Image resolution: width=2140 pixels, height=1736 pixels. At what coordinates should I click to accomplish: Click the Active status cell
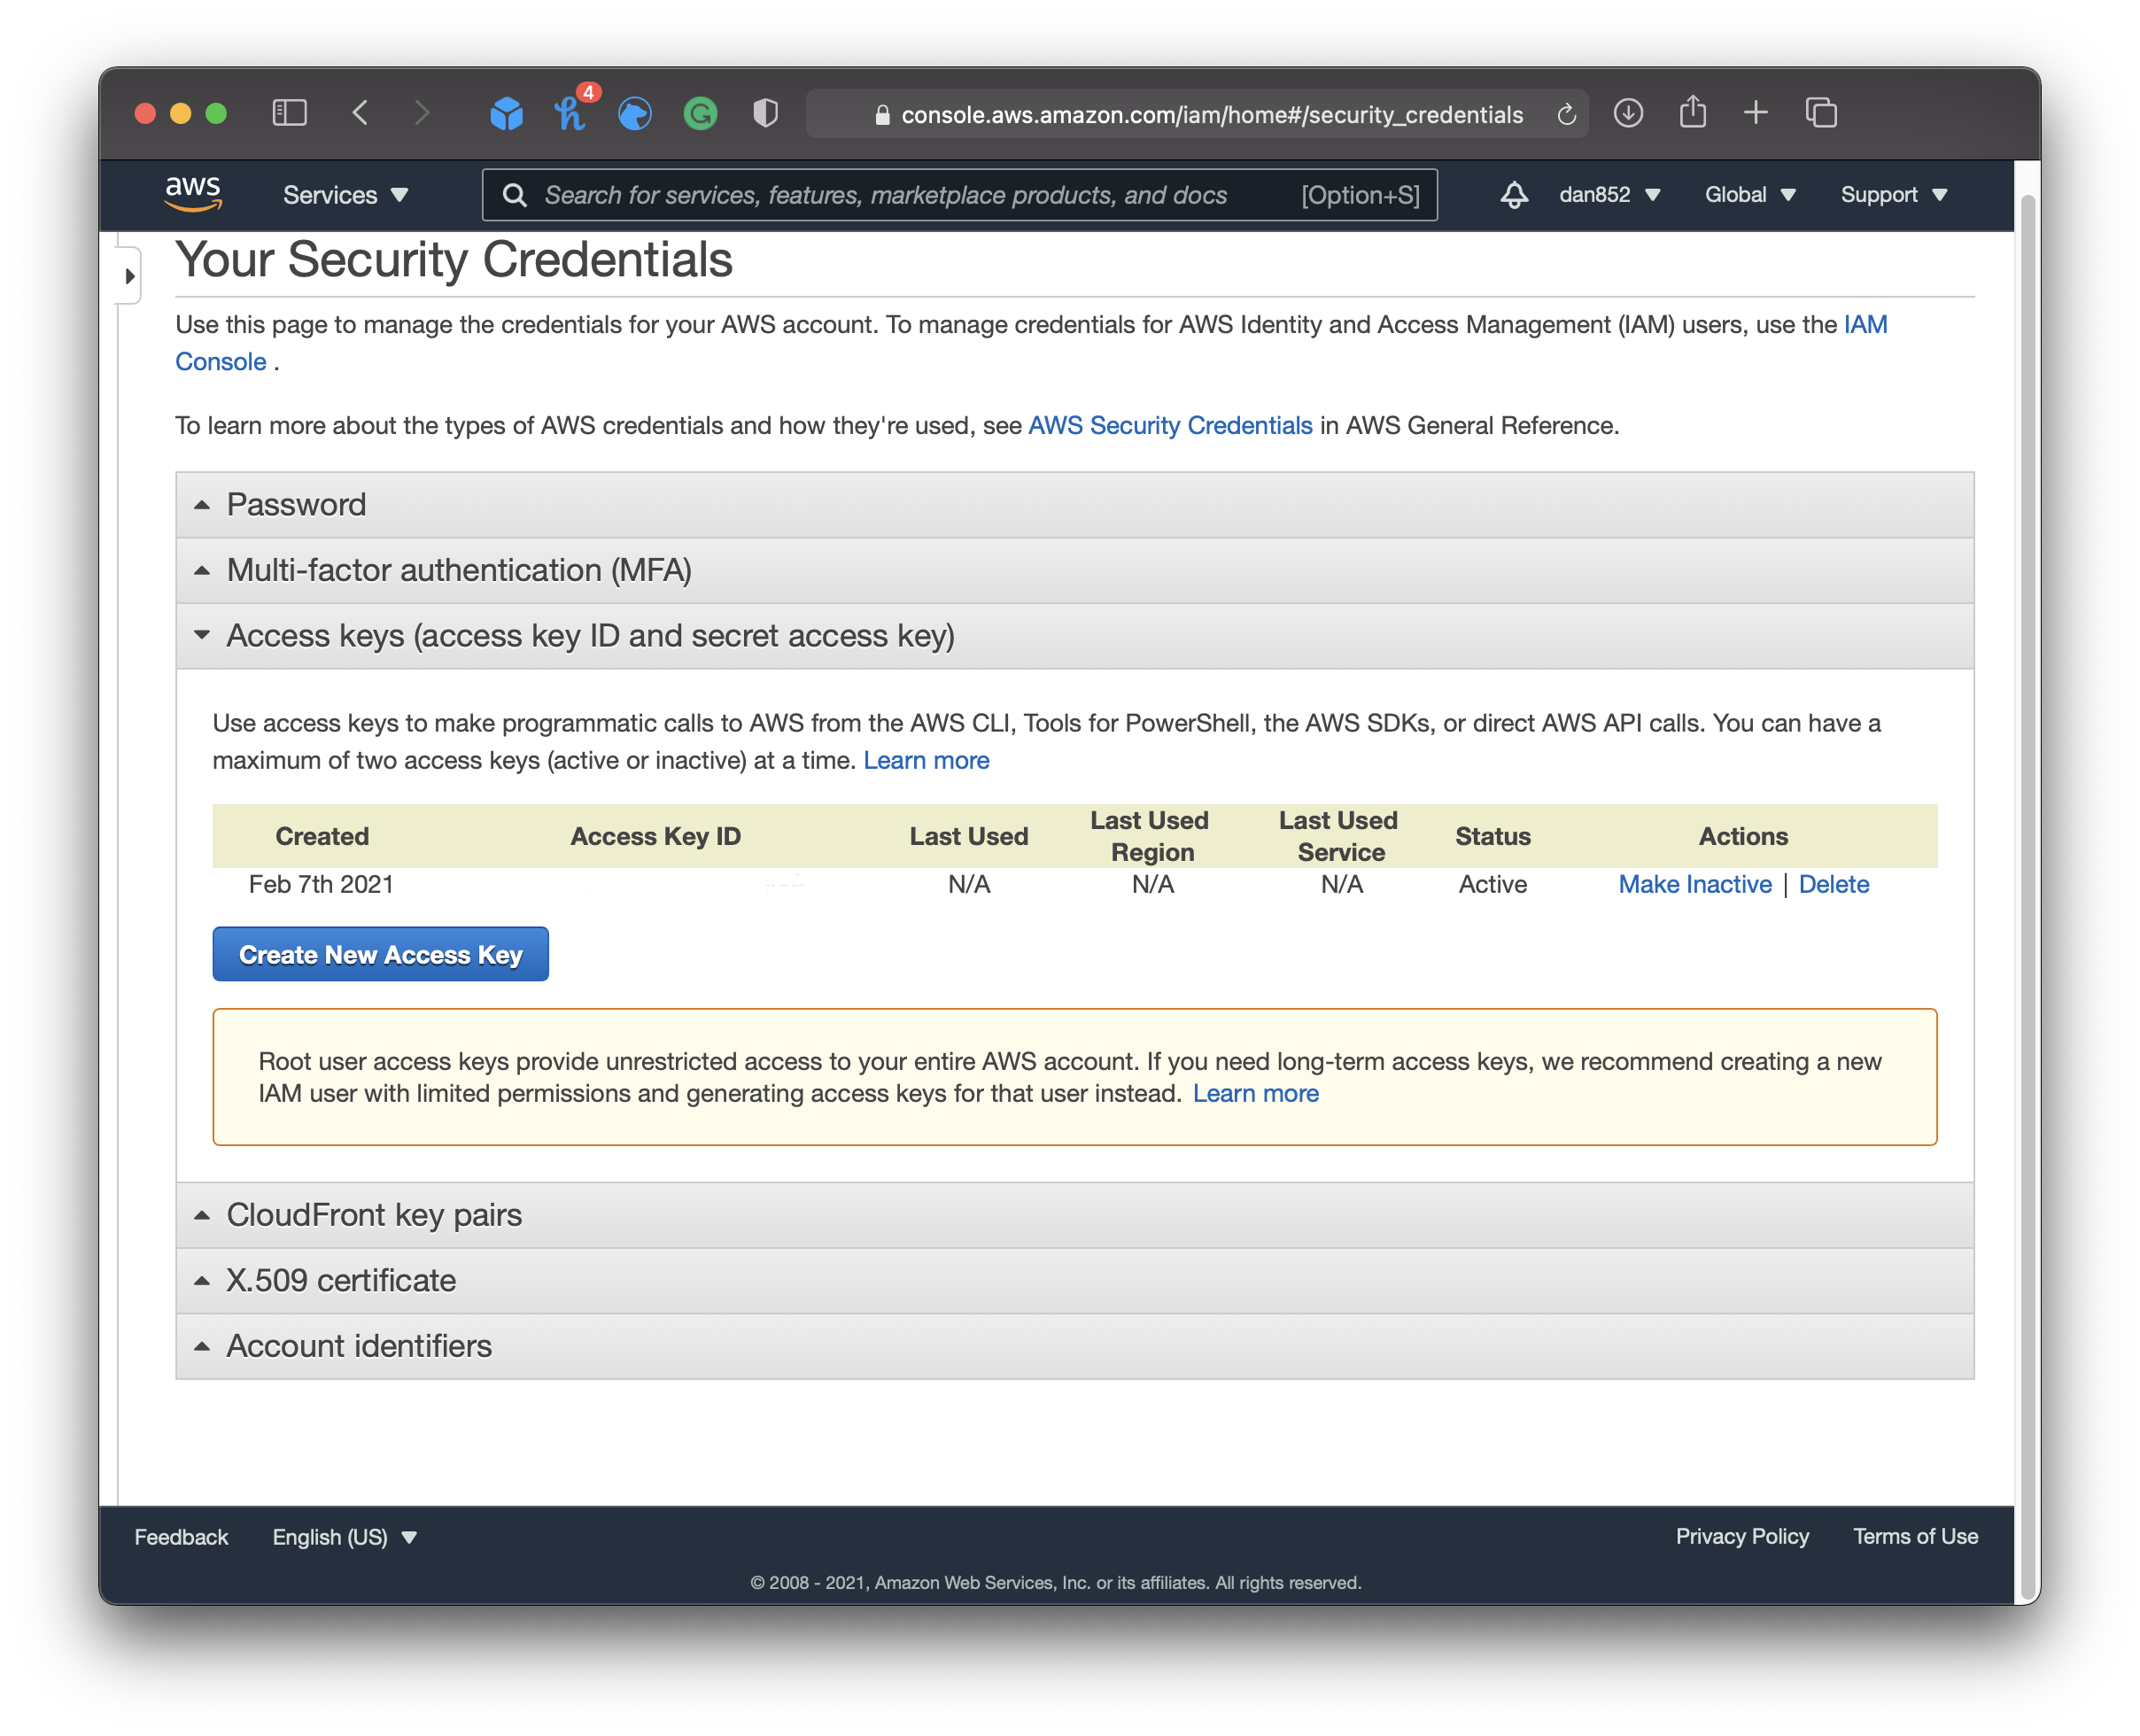pyautogui.click(x=1492, y=885)
